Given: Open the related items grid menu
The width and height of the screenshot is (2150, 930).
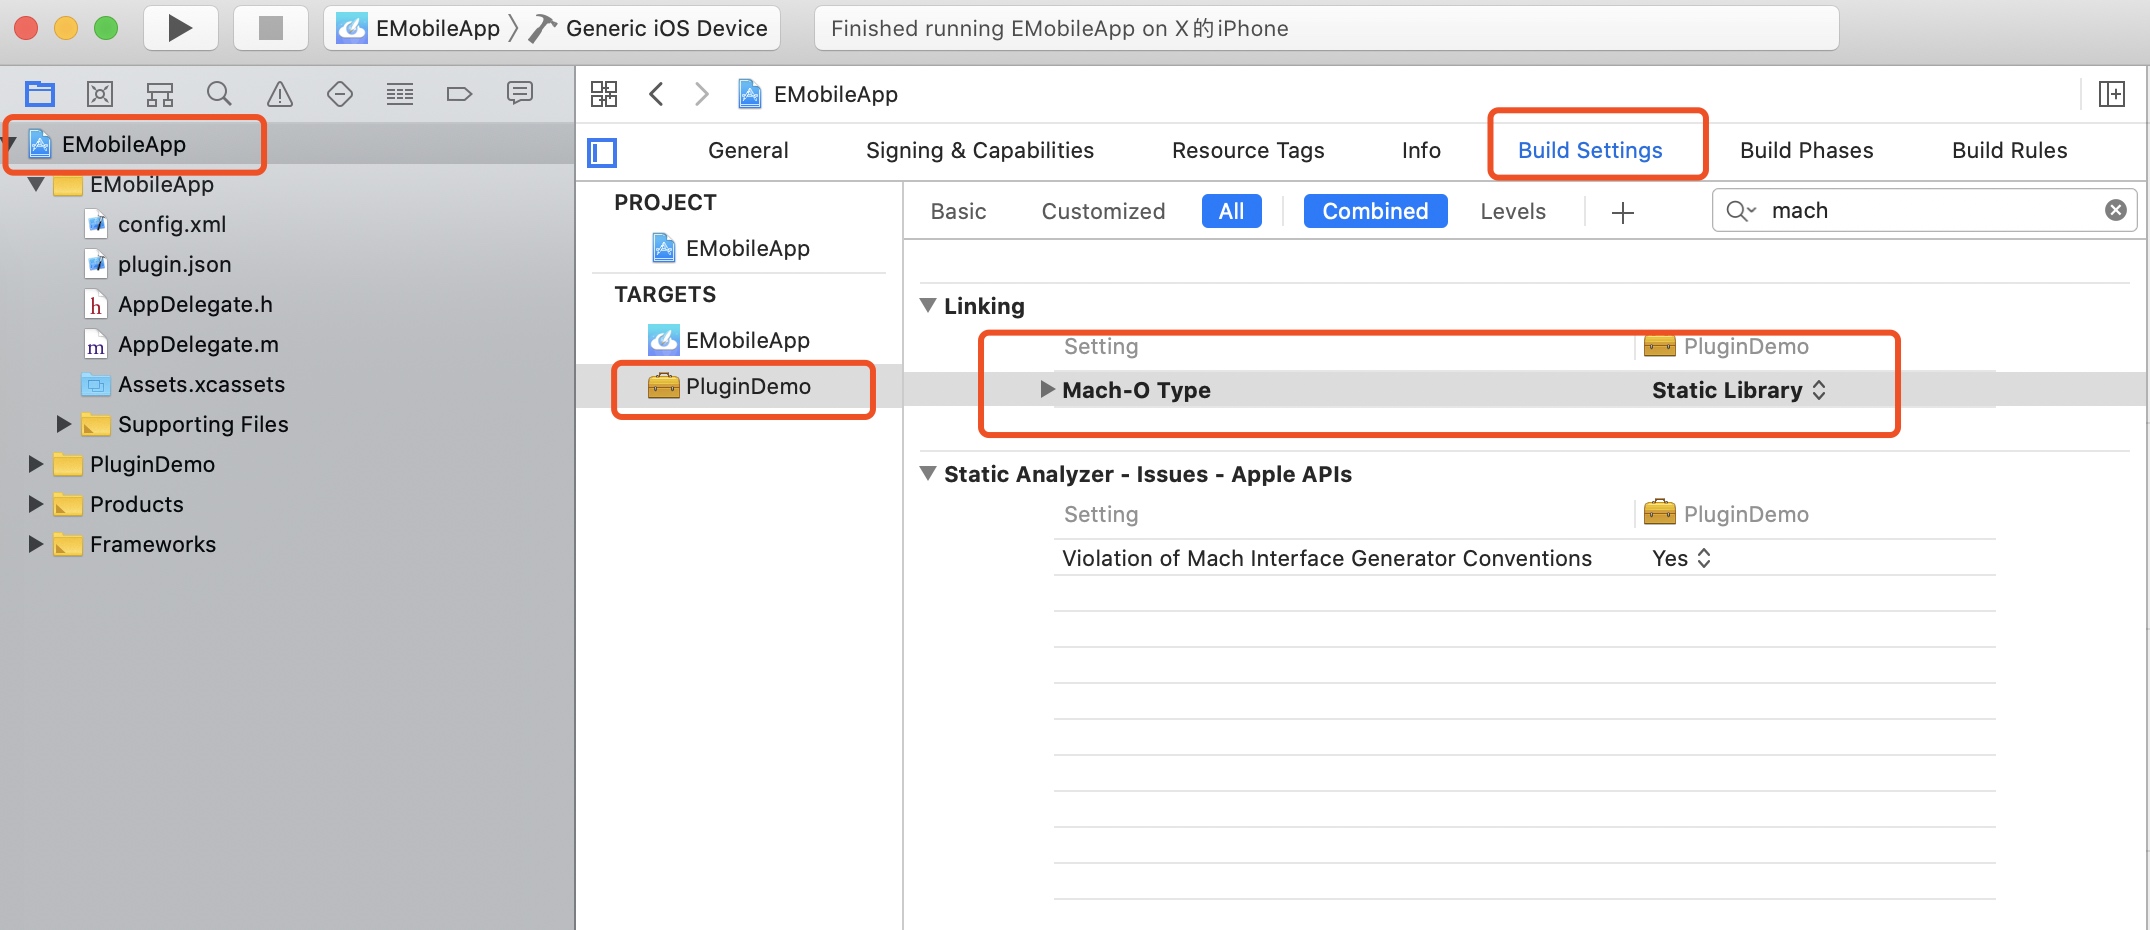Looking at the screenshot, I should (604, 94).
